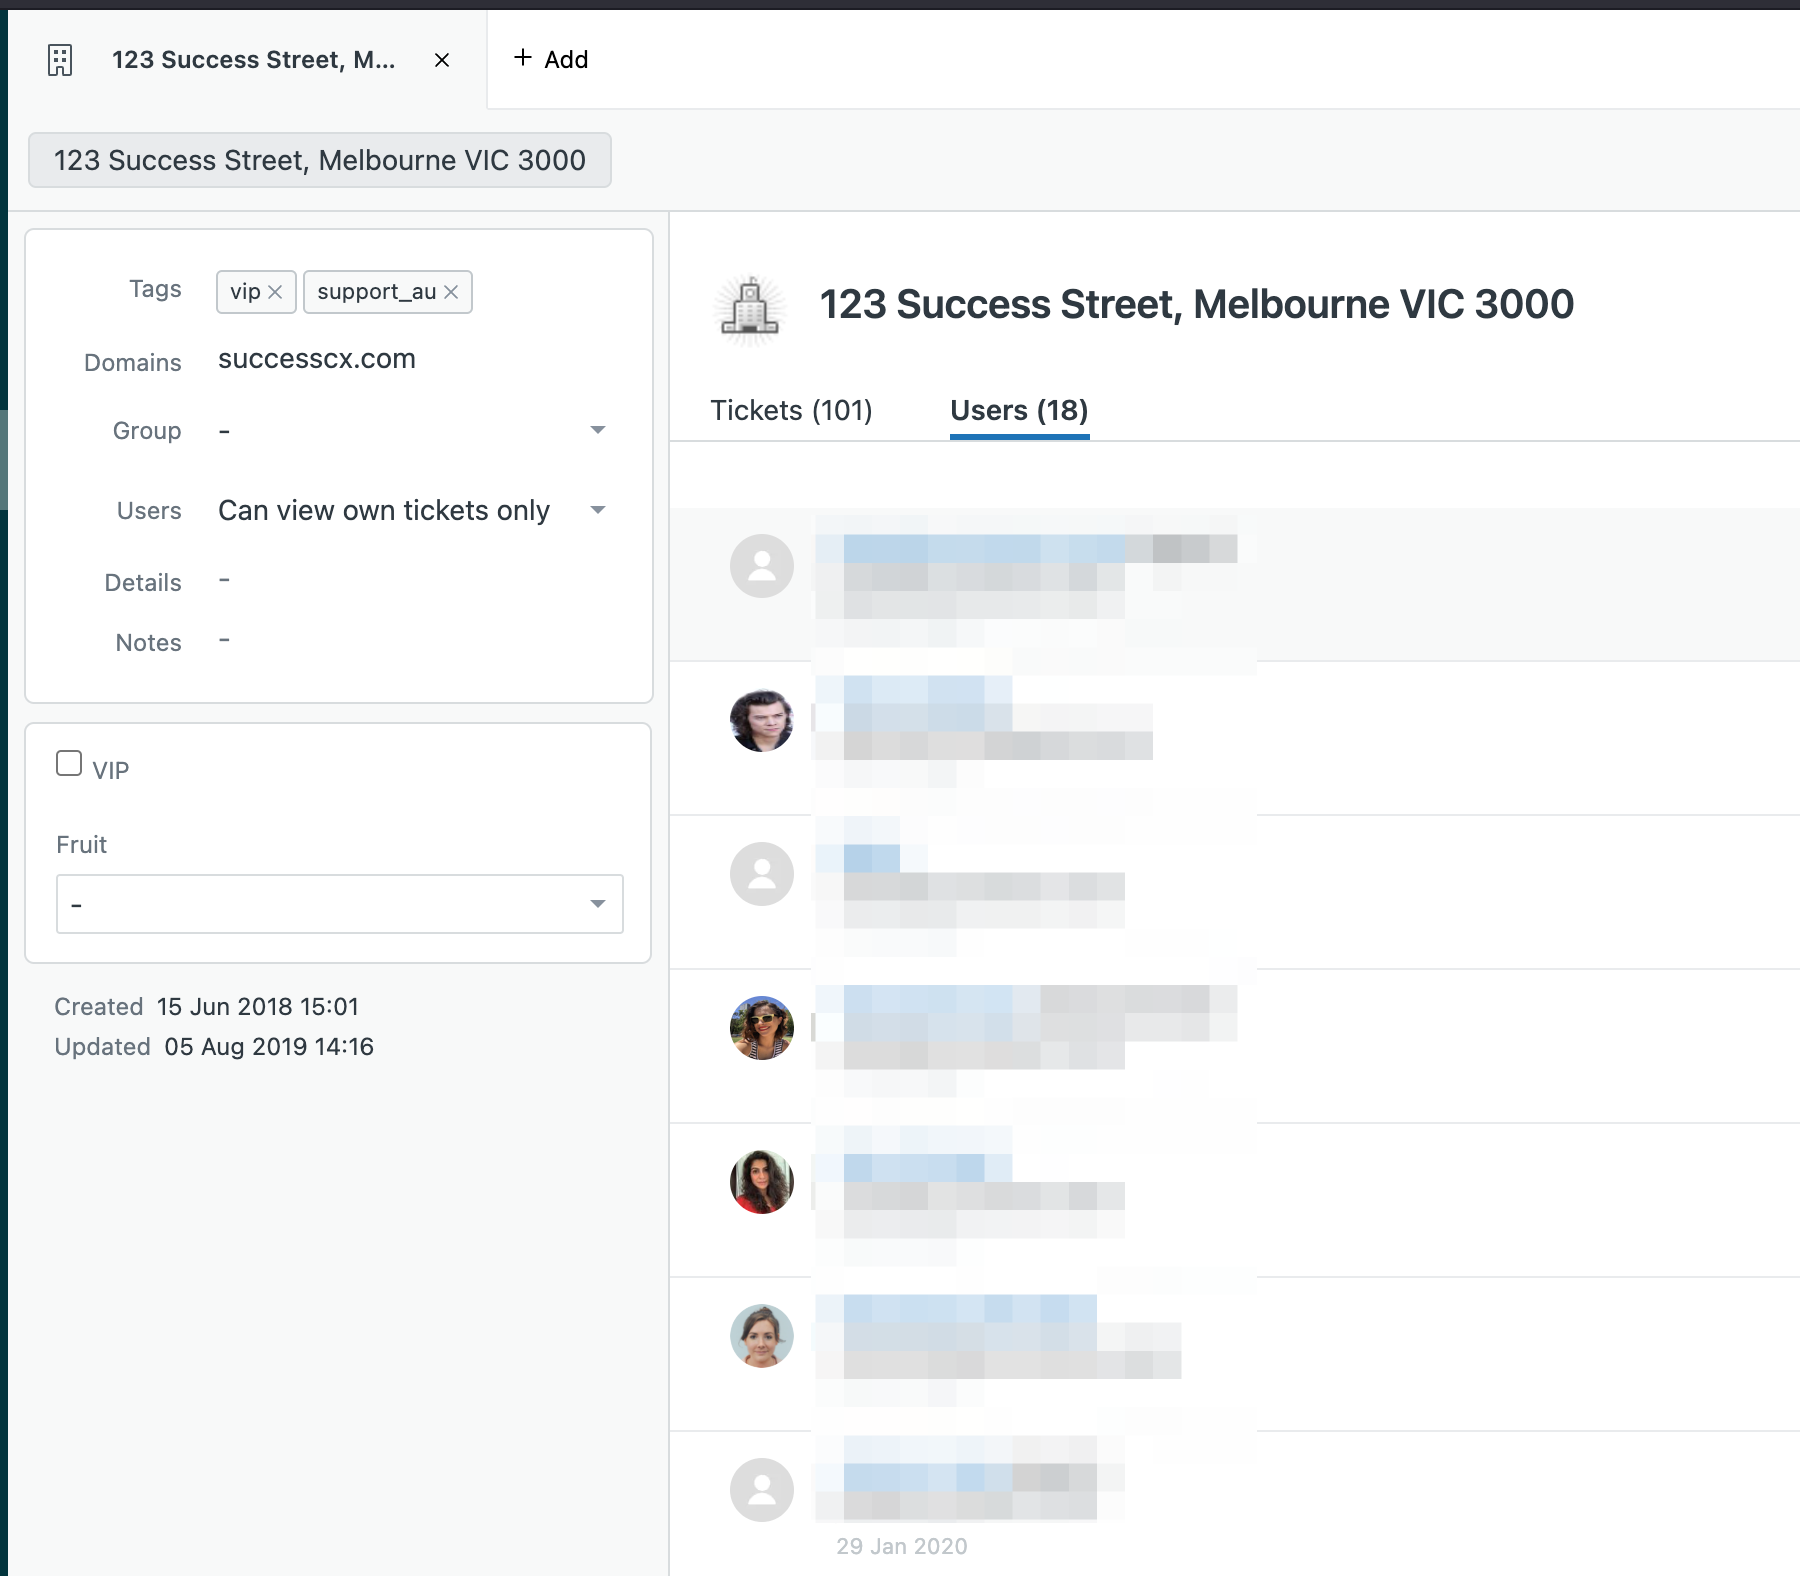Click the organization building icon in tab

(60, 60)
